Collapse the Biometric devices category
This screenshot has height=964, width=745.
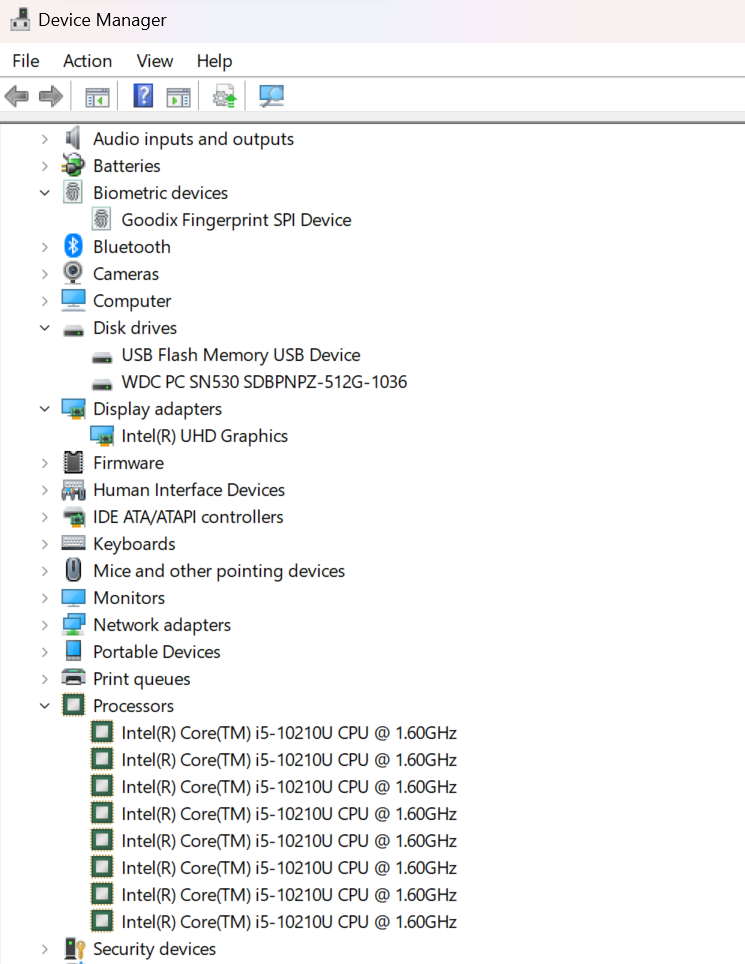pyautogui.click(x=44, y=193)
